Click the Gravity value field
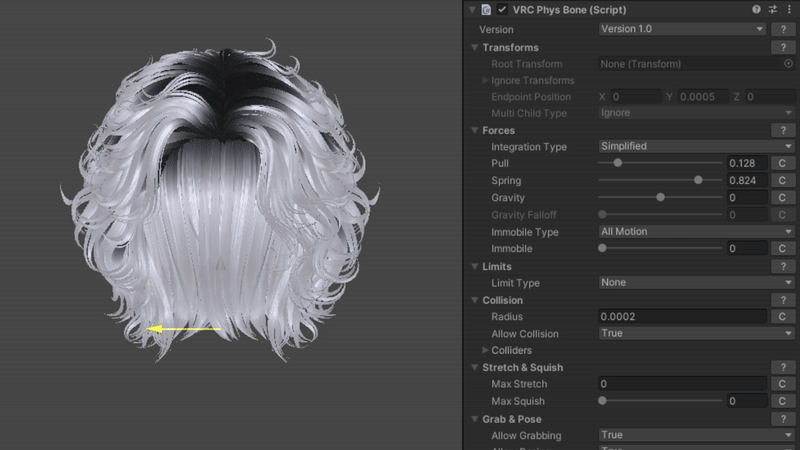Image resolution: width=800 pixels, height=450 pixels. [747, 197]
